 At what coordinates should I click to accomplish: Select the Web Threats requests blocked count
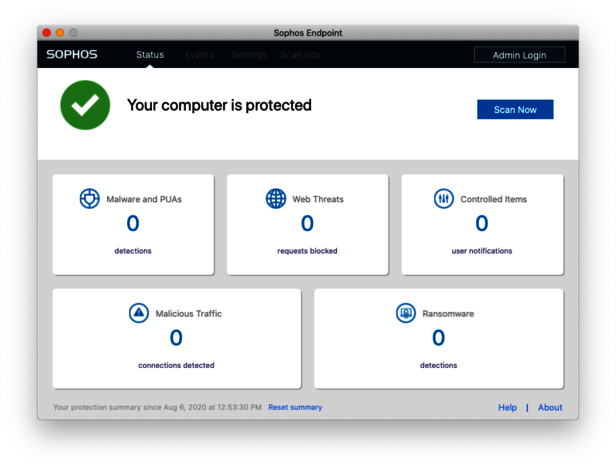pos(307,224)
